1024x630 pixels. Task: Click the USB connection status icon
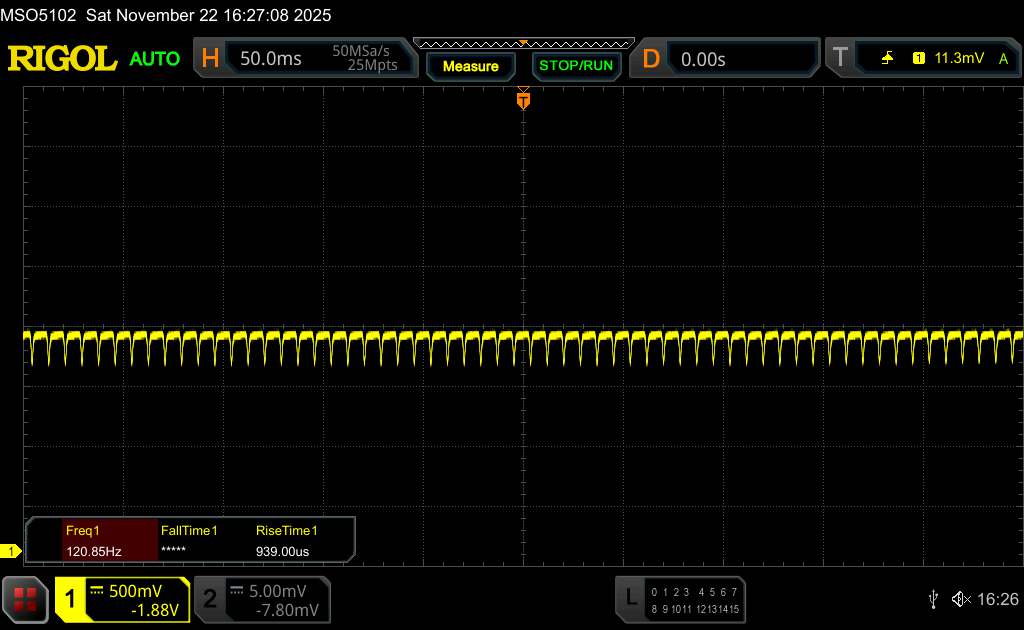(933, 598)
